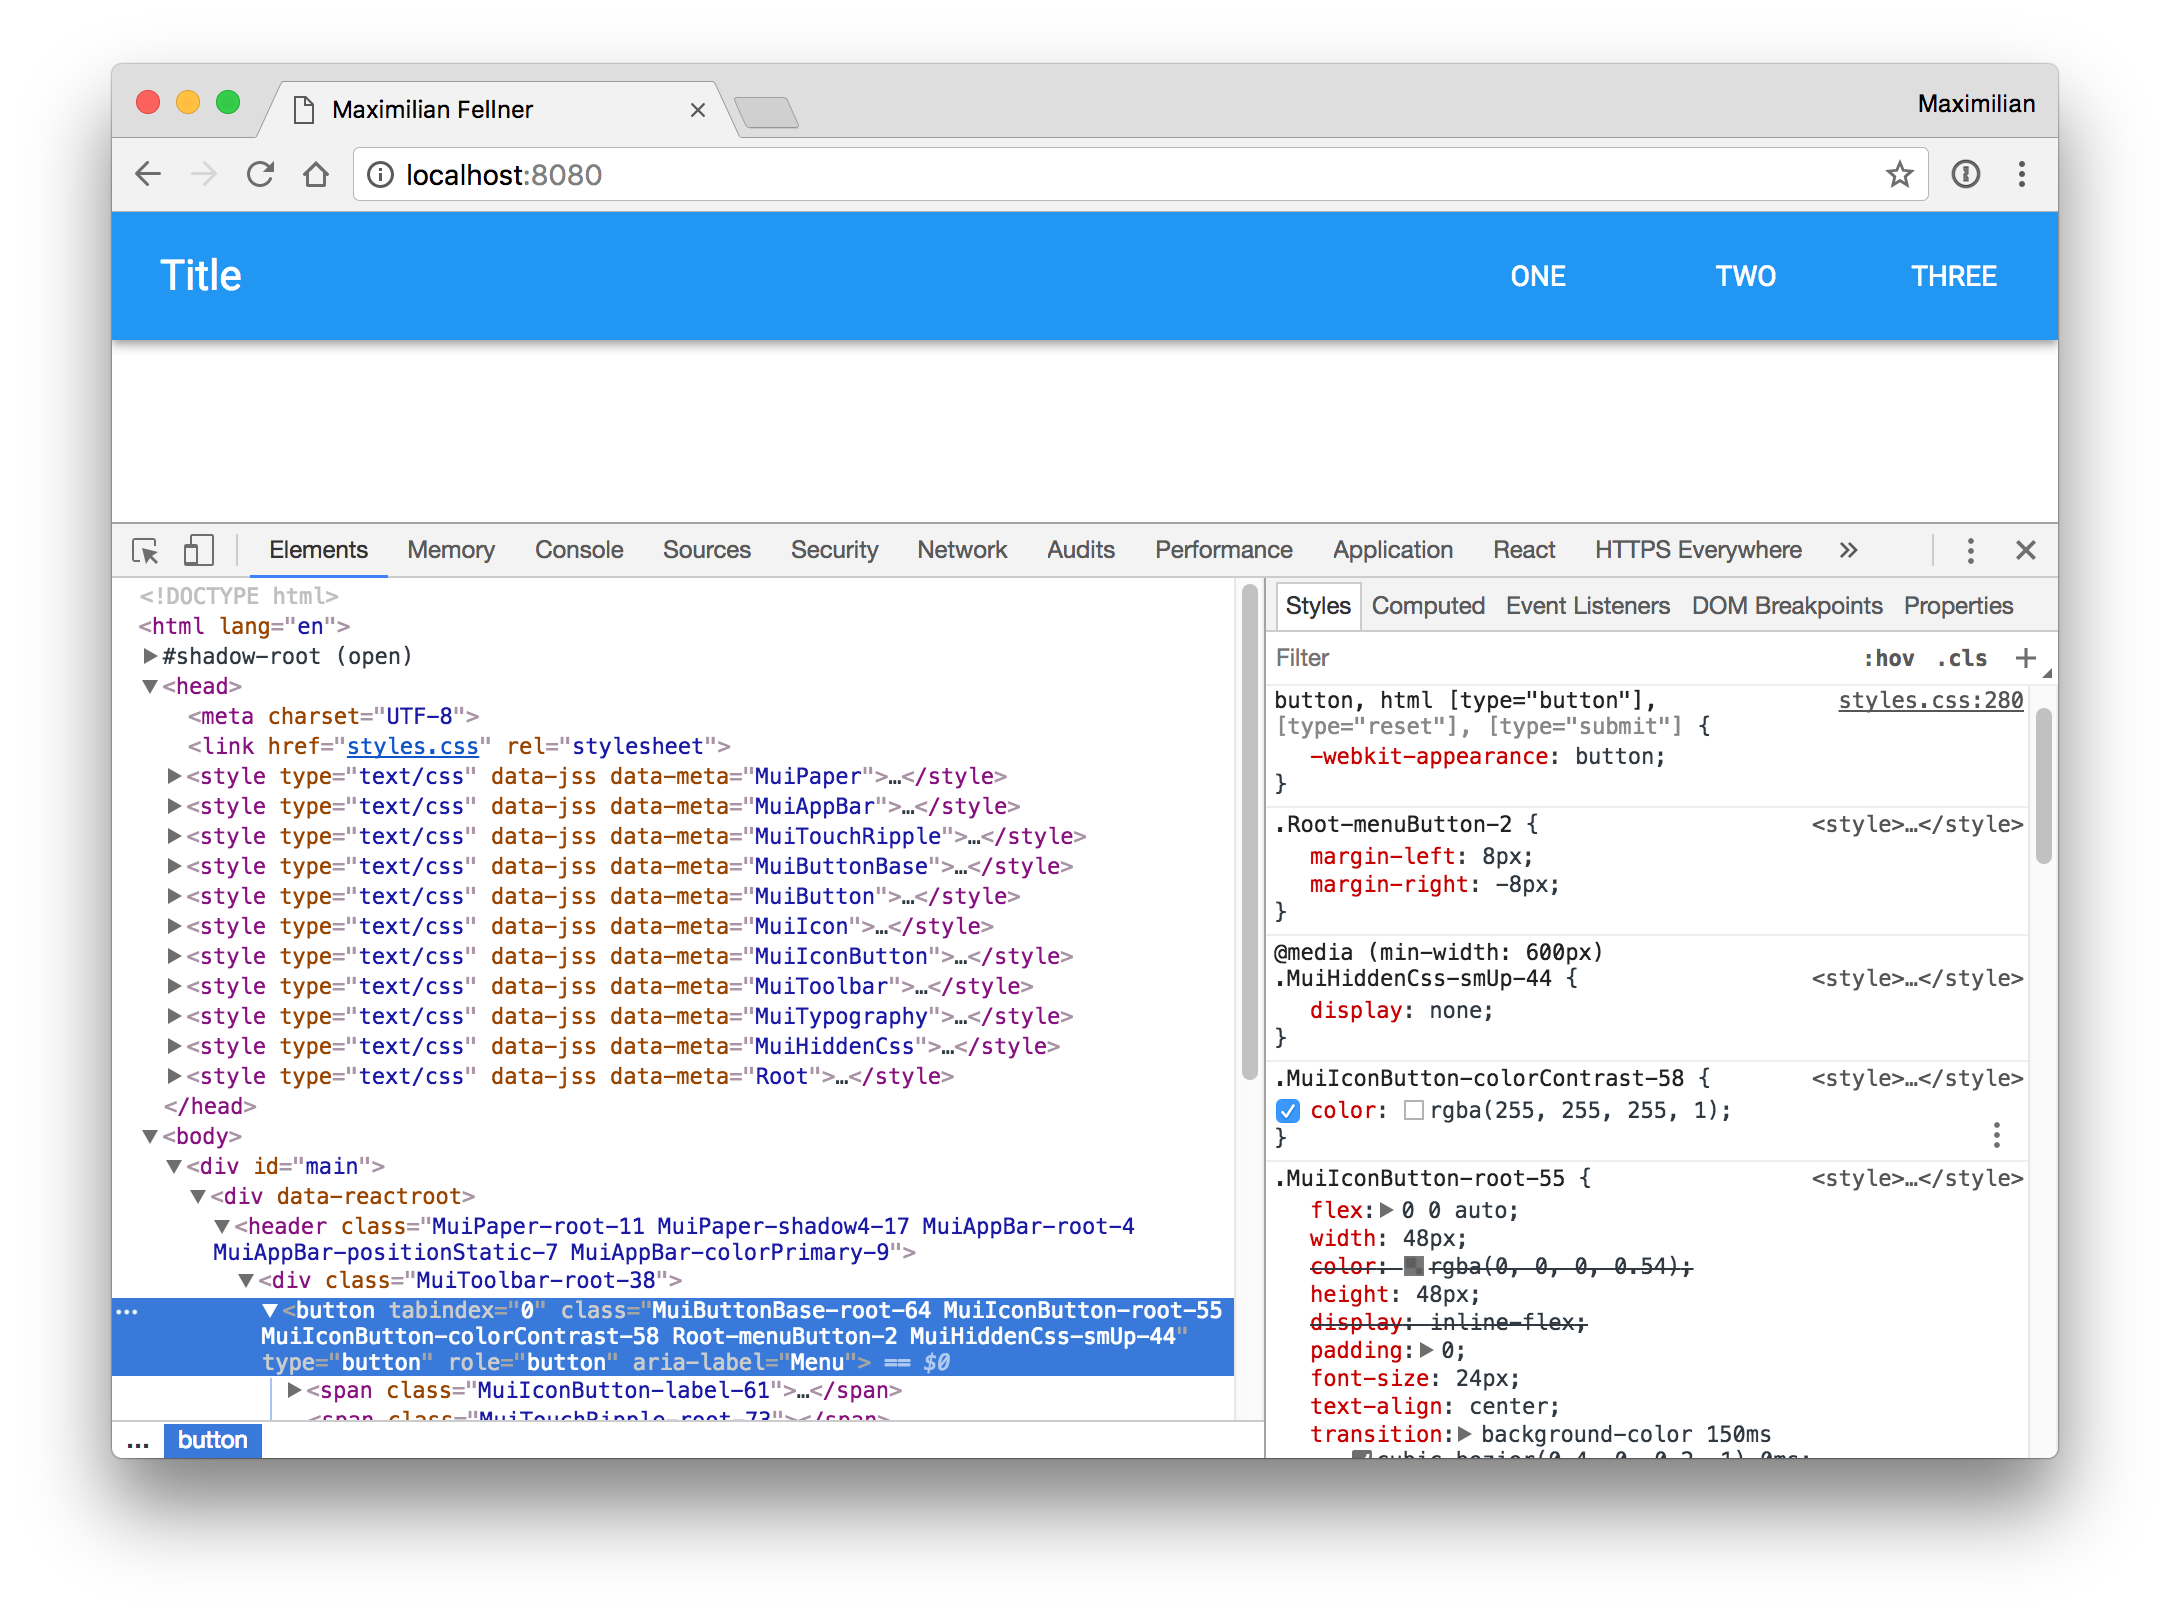This screenshot has height=1618, width=2170.
Task: Click the Filter styles input field
Action: click(x=1400, y=657)
